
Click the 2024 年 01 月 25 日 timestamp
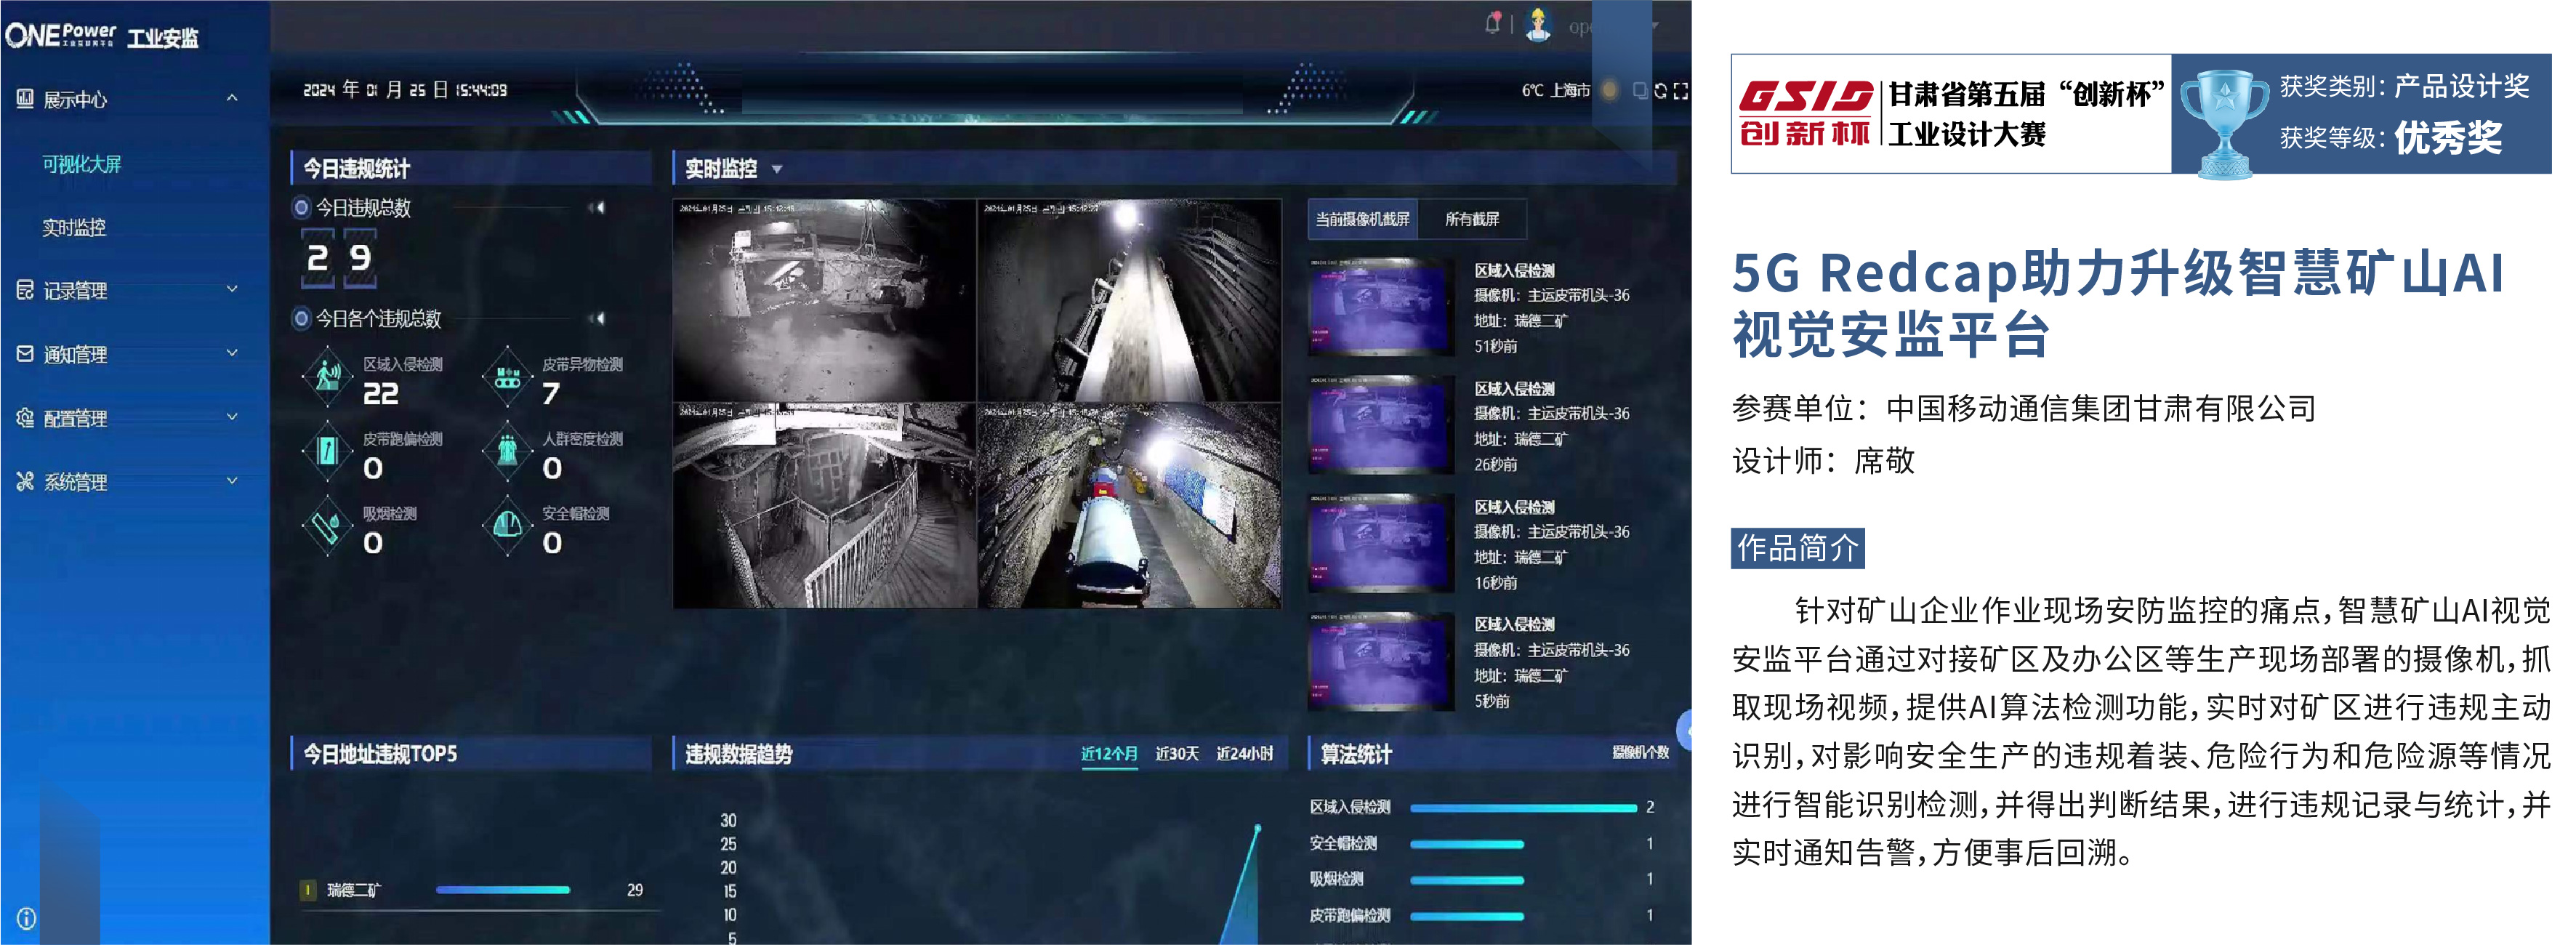point(405,90)
